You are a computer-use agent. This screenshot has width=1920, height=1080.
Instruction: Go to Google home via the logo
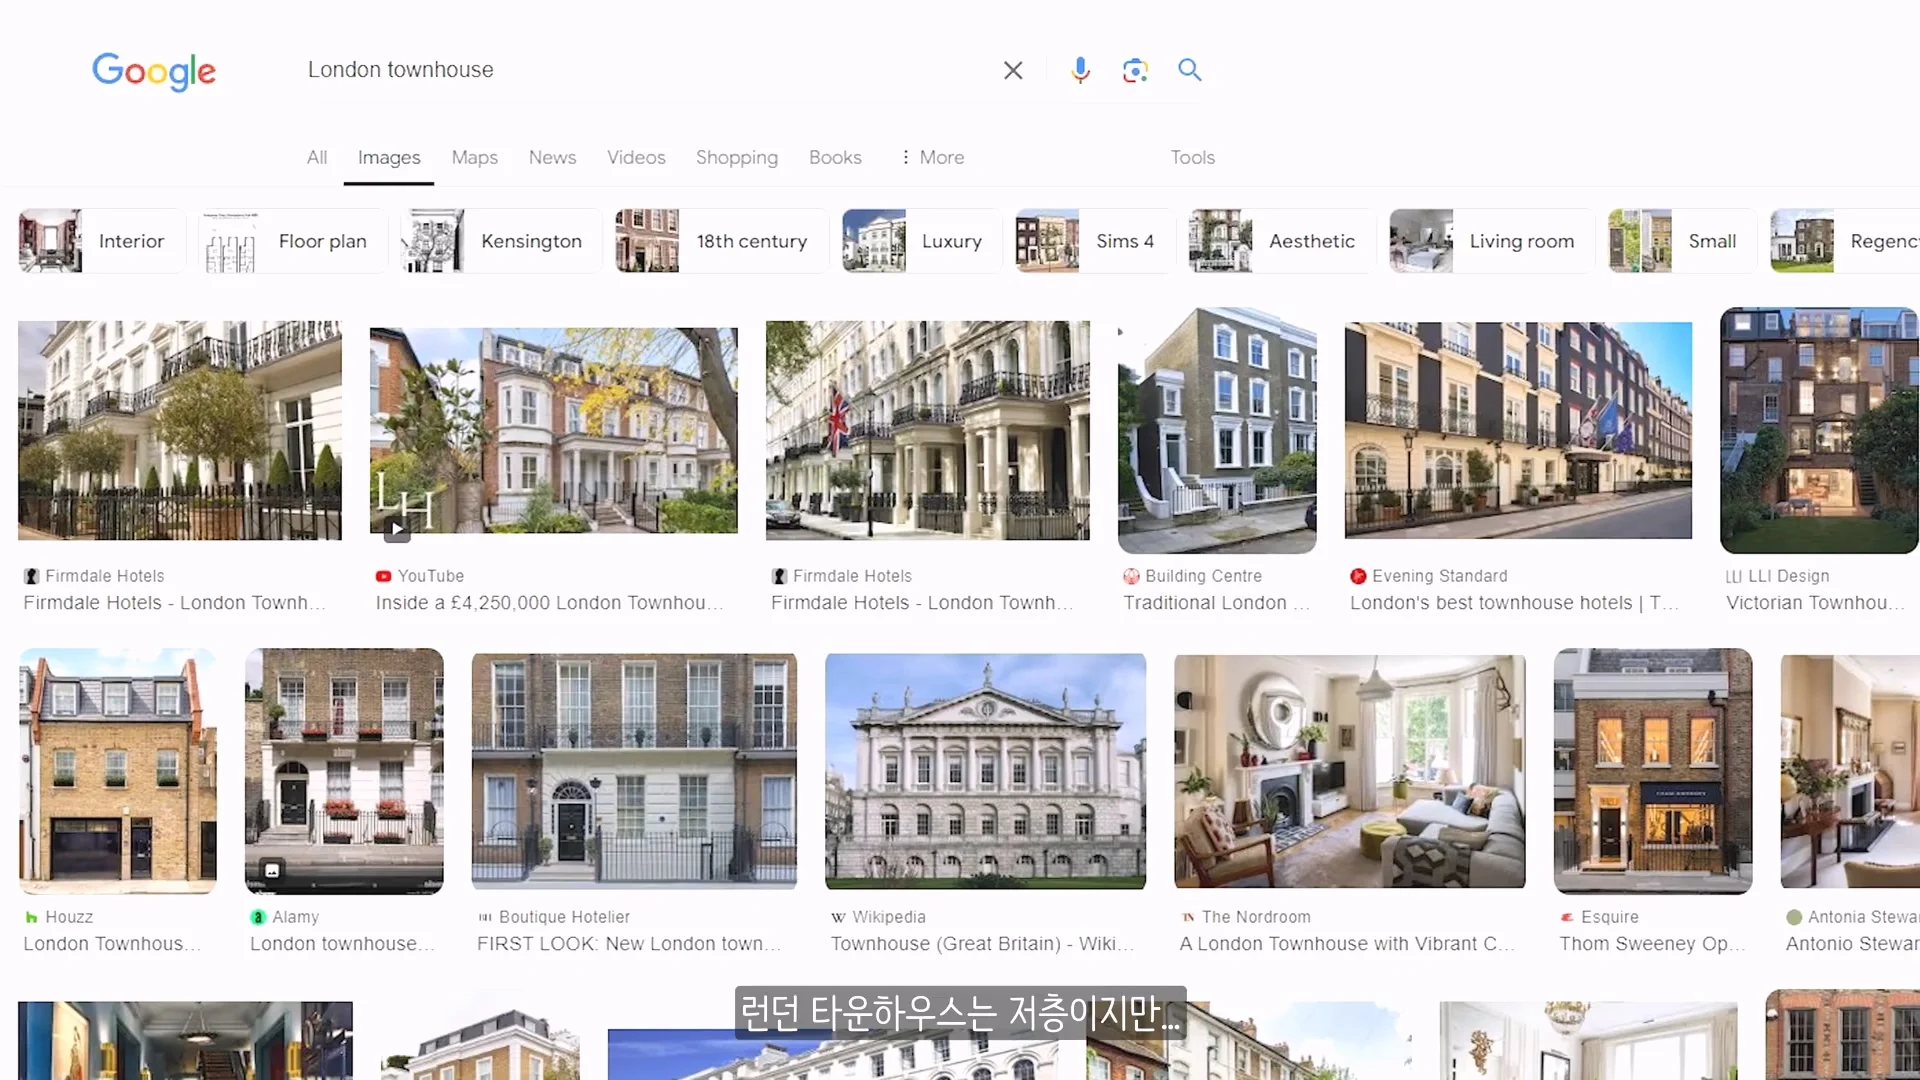click(x=154, y=71)
